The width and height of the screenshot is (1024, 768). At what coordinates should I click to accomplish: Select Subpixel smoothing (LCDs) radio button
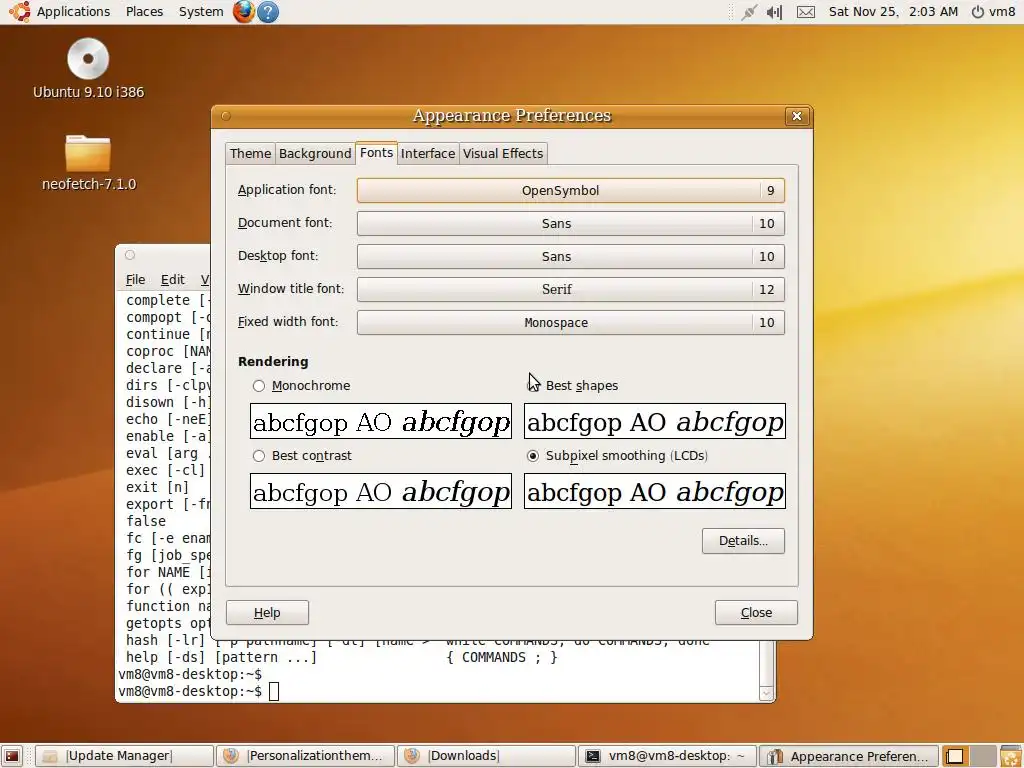click(533, 456)
